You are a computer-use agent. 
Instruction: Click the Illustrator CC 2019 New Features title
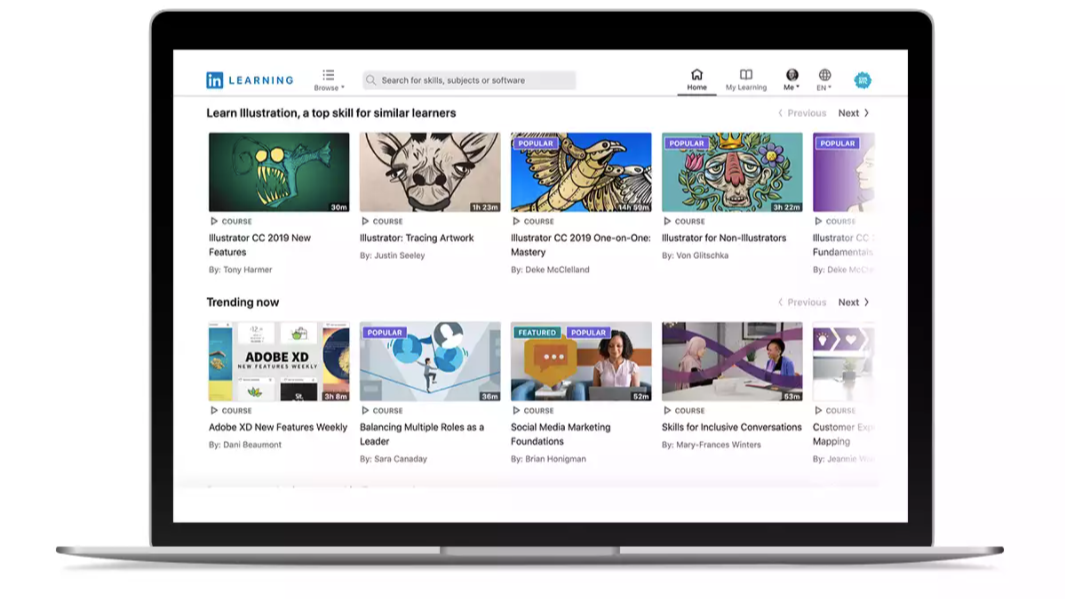259,245
